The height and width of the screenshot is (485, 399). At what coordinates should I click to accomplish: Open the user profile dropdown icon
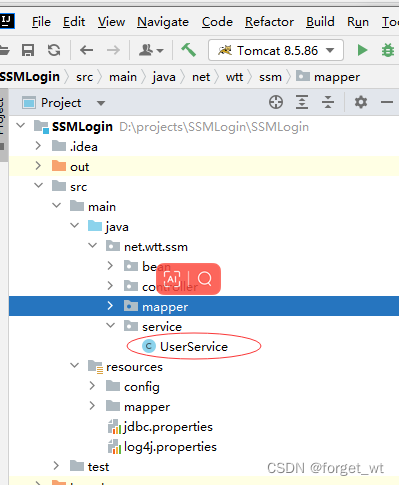151,50
